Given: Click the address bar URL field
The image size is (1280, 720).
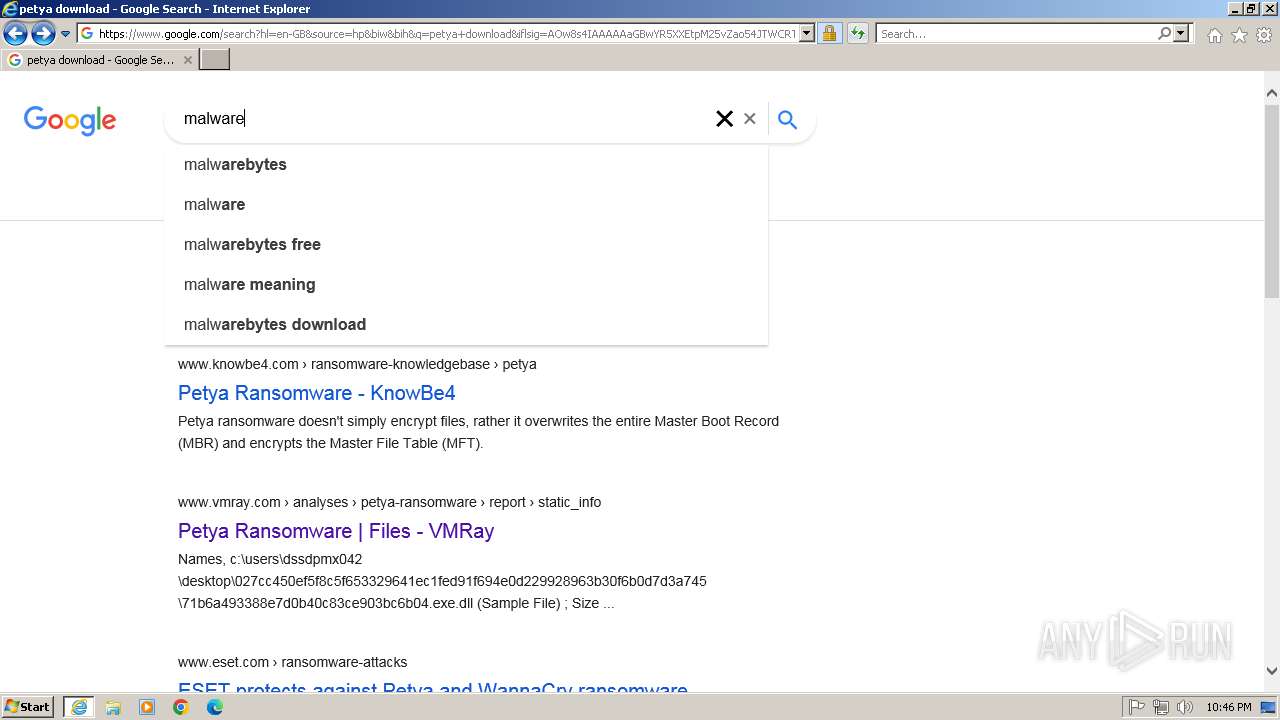Looking at the screenshot, I should pyautogui.click(x=447, y=34).
